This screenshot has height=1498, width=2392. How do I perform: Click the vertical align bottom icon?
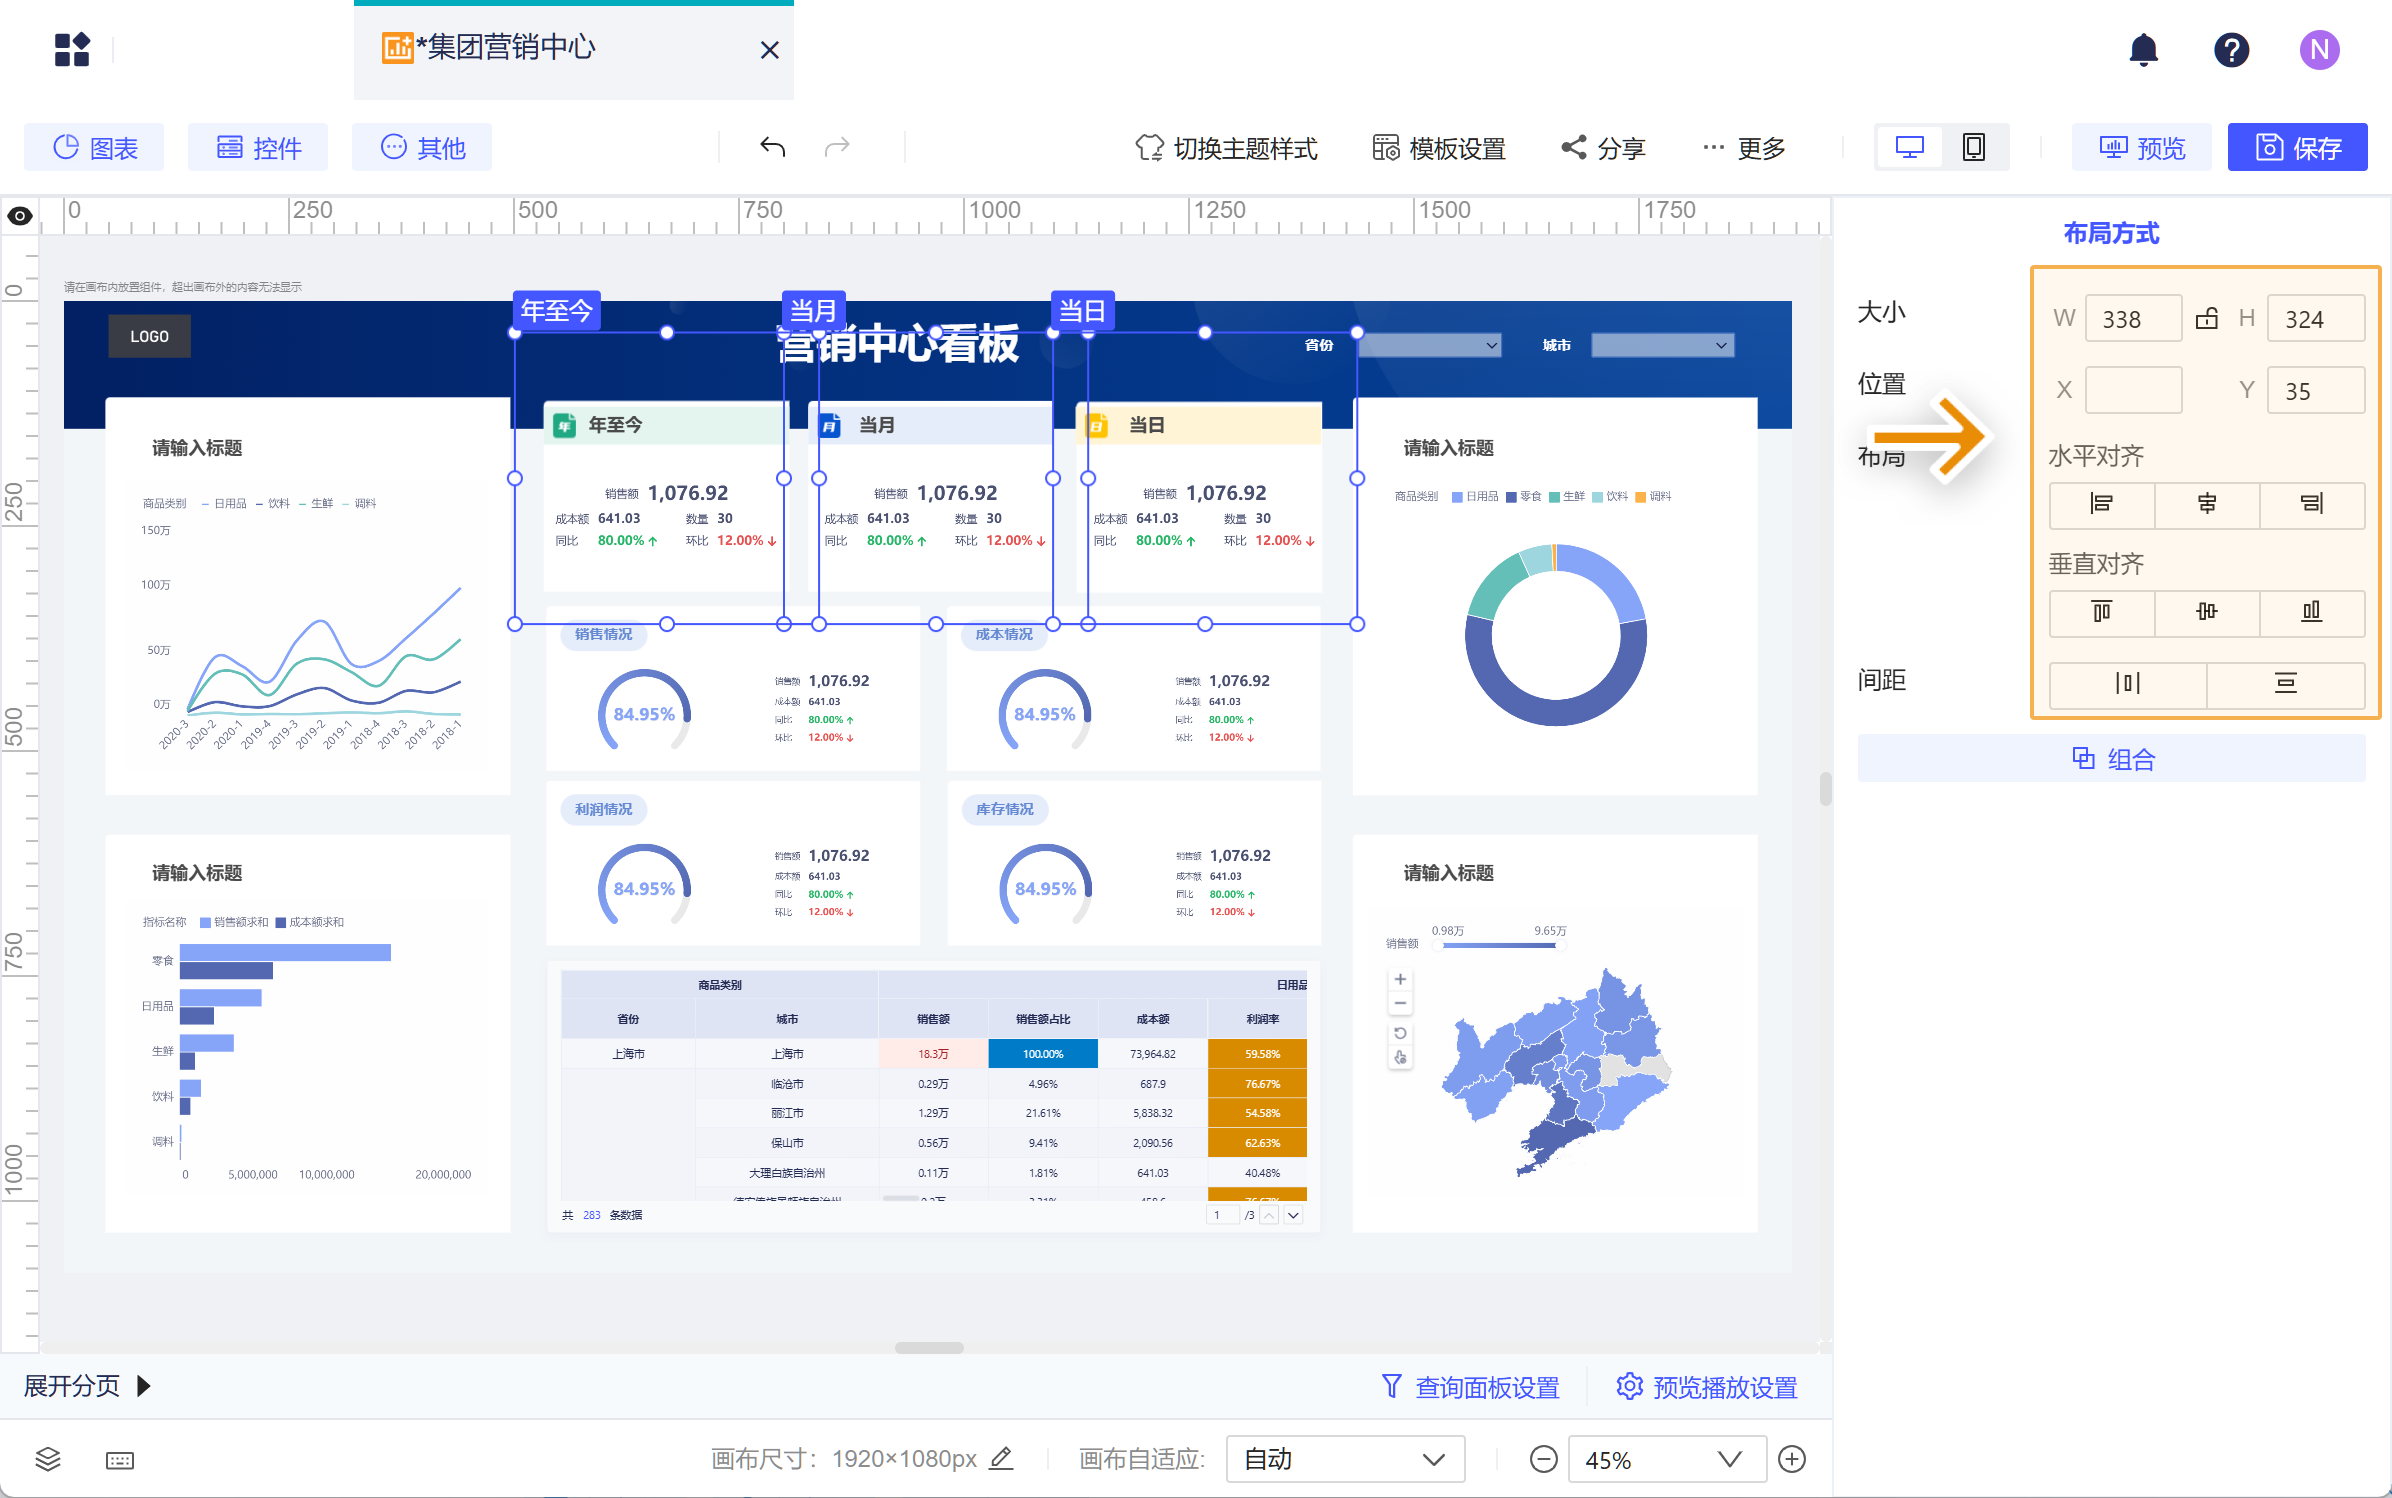click(2311, 612)
